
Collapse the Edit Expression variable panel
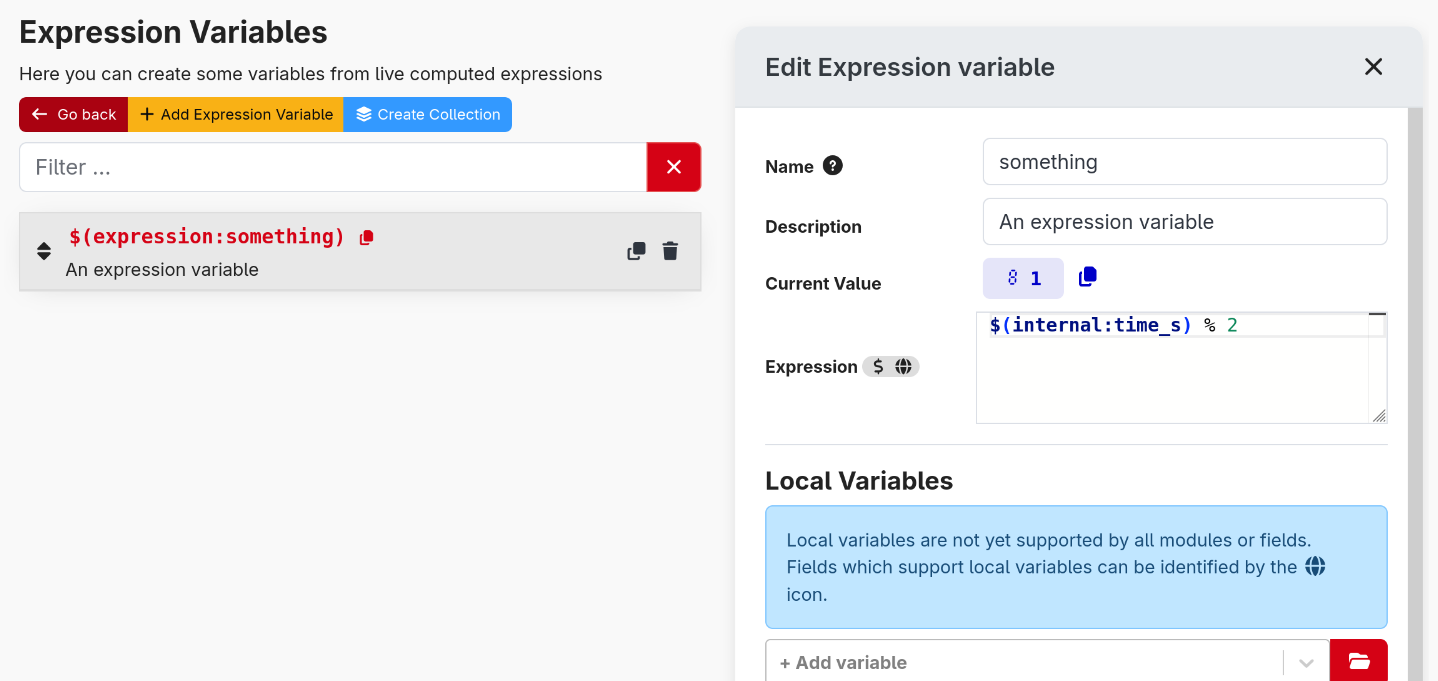[1373, 66]
